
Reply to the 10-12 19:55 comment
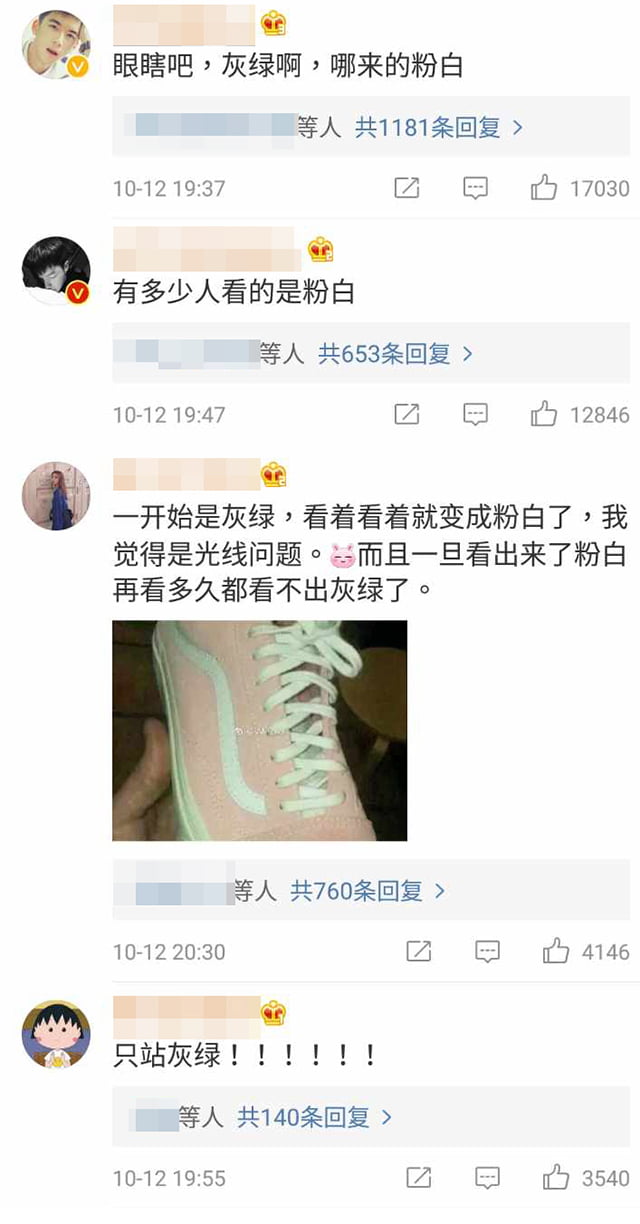click(x=487, y=1178)
